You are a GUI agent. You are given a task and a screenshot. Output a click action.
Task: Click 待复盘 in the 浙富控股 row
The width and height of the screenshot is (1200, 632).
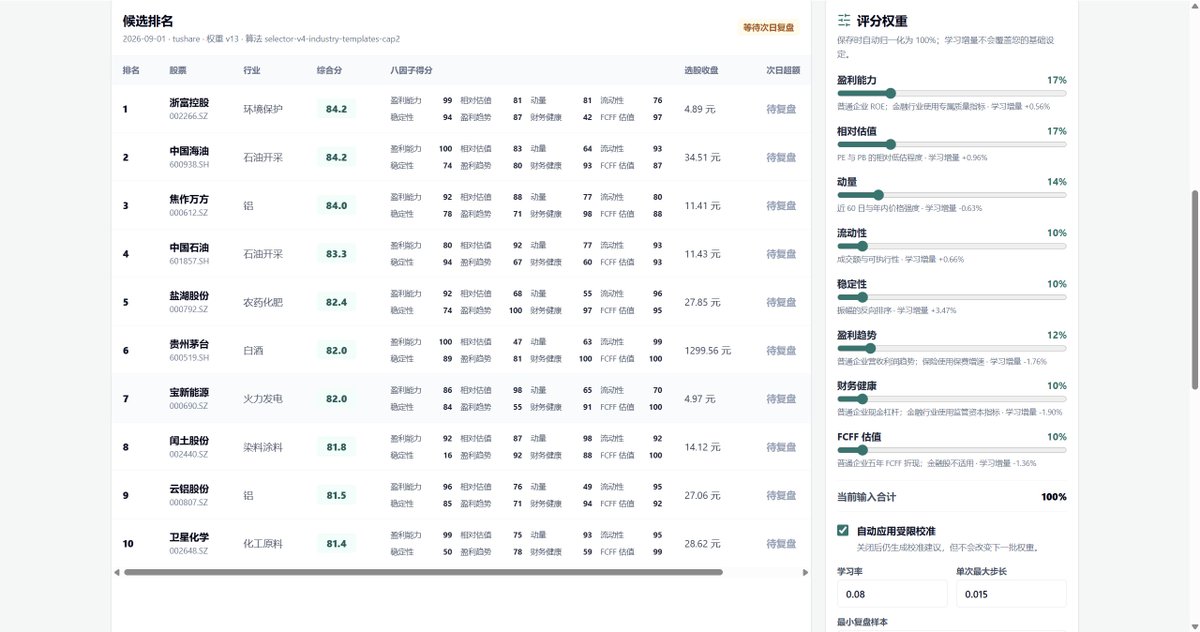pyautogui.click(x=781, y=109)
